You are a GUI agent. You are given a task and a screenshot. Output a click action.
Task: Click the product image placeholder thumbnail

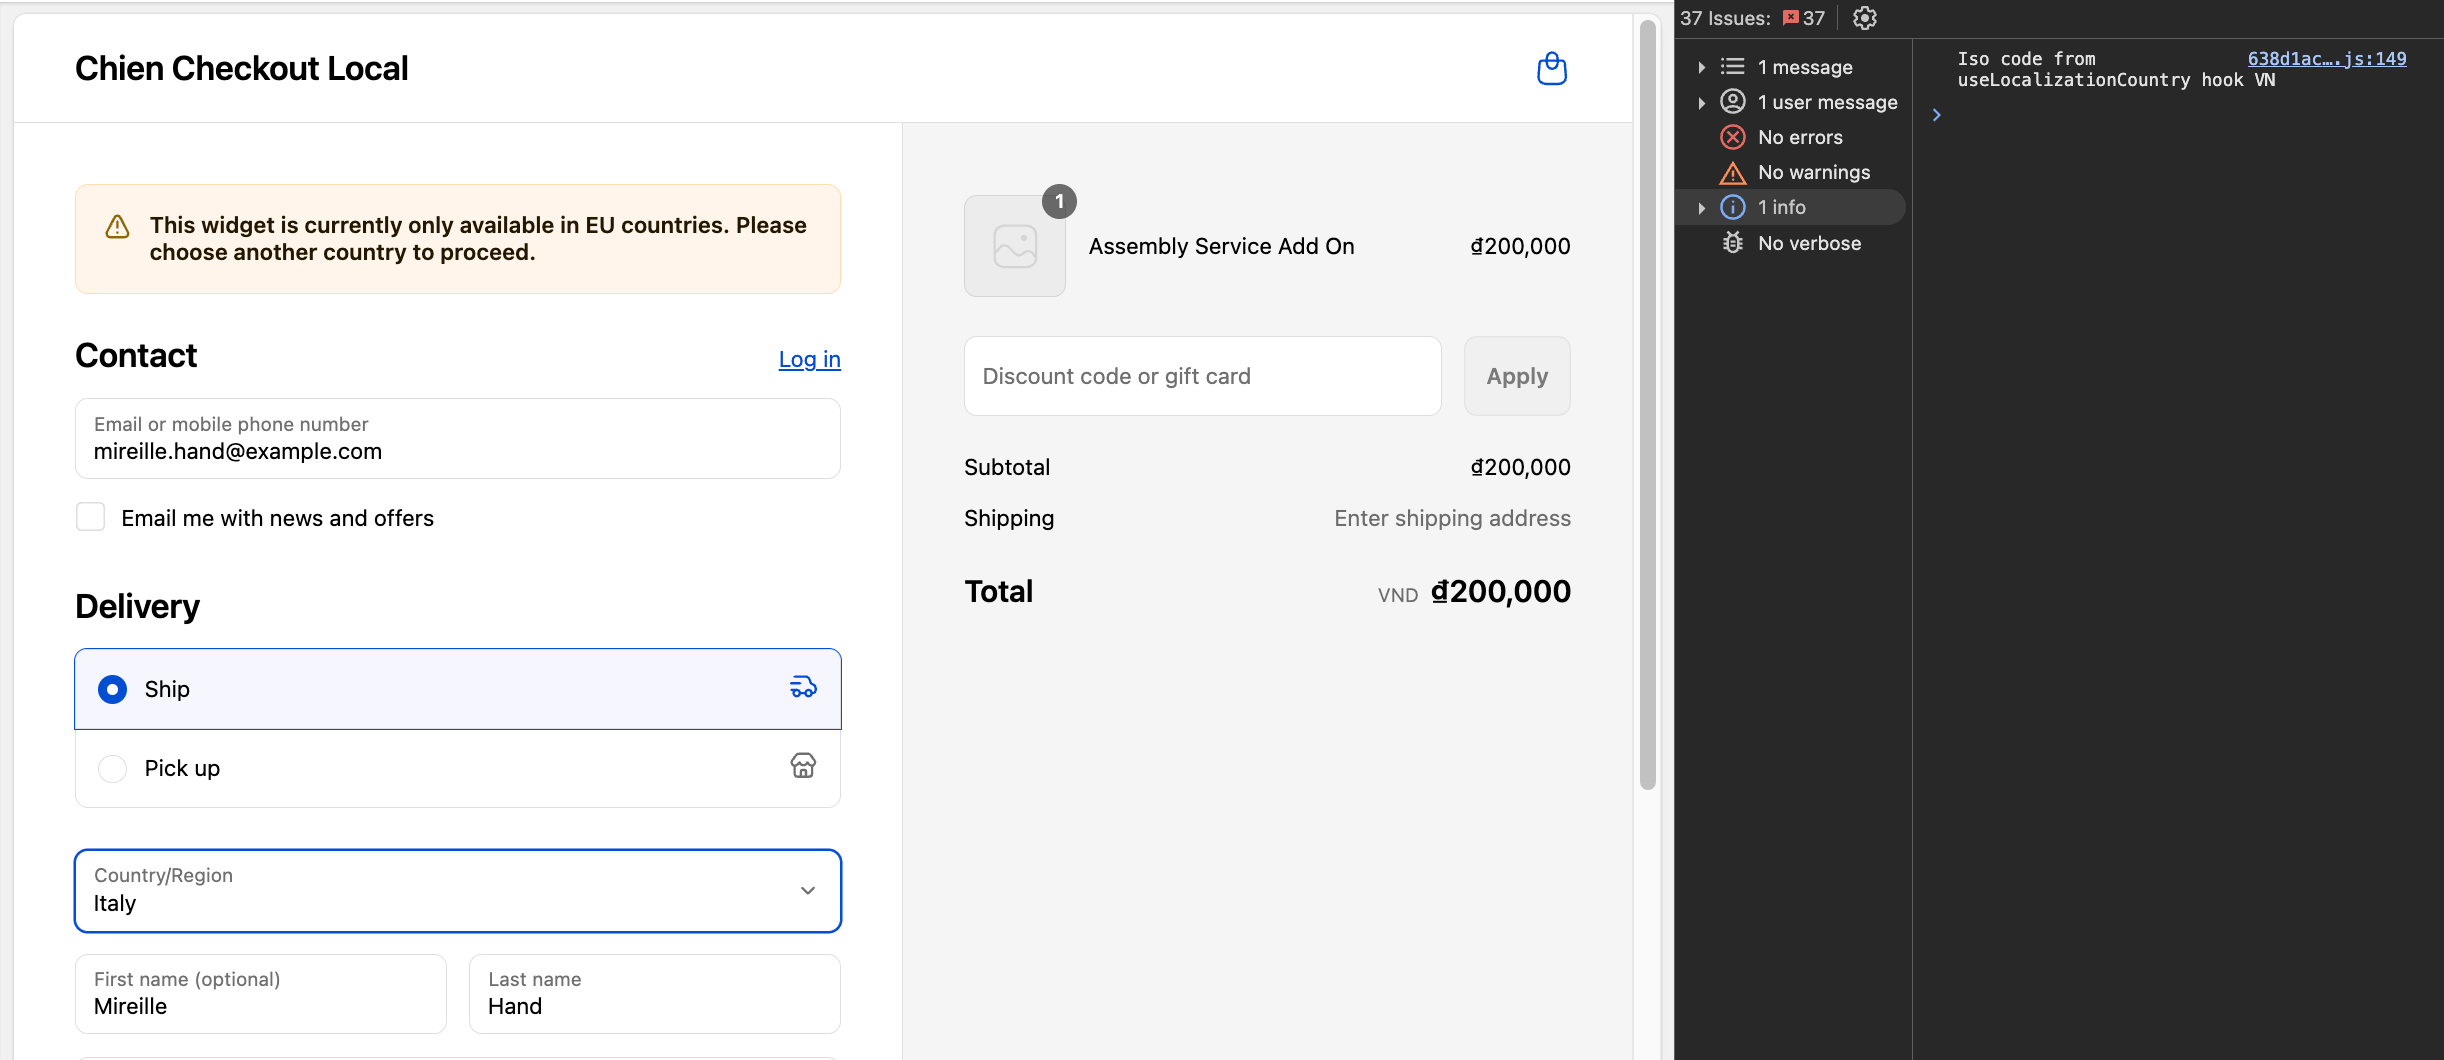coord(1014,246)
